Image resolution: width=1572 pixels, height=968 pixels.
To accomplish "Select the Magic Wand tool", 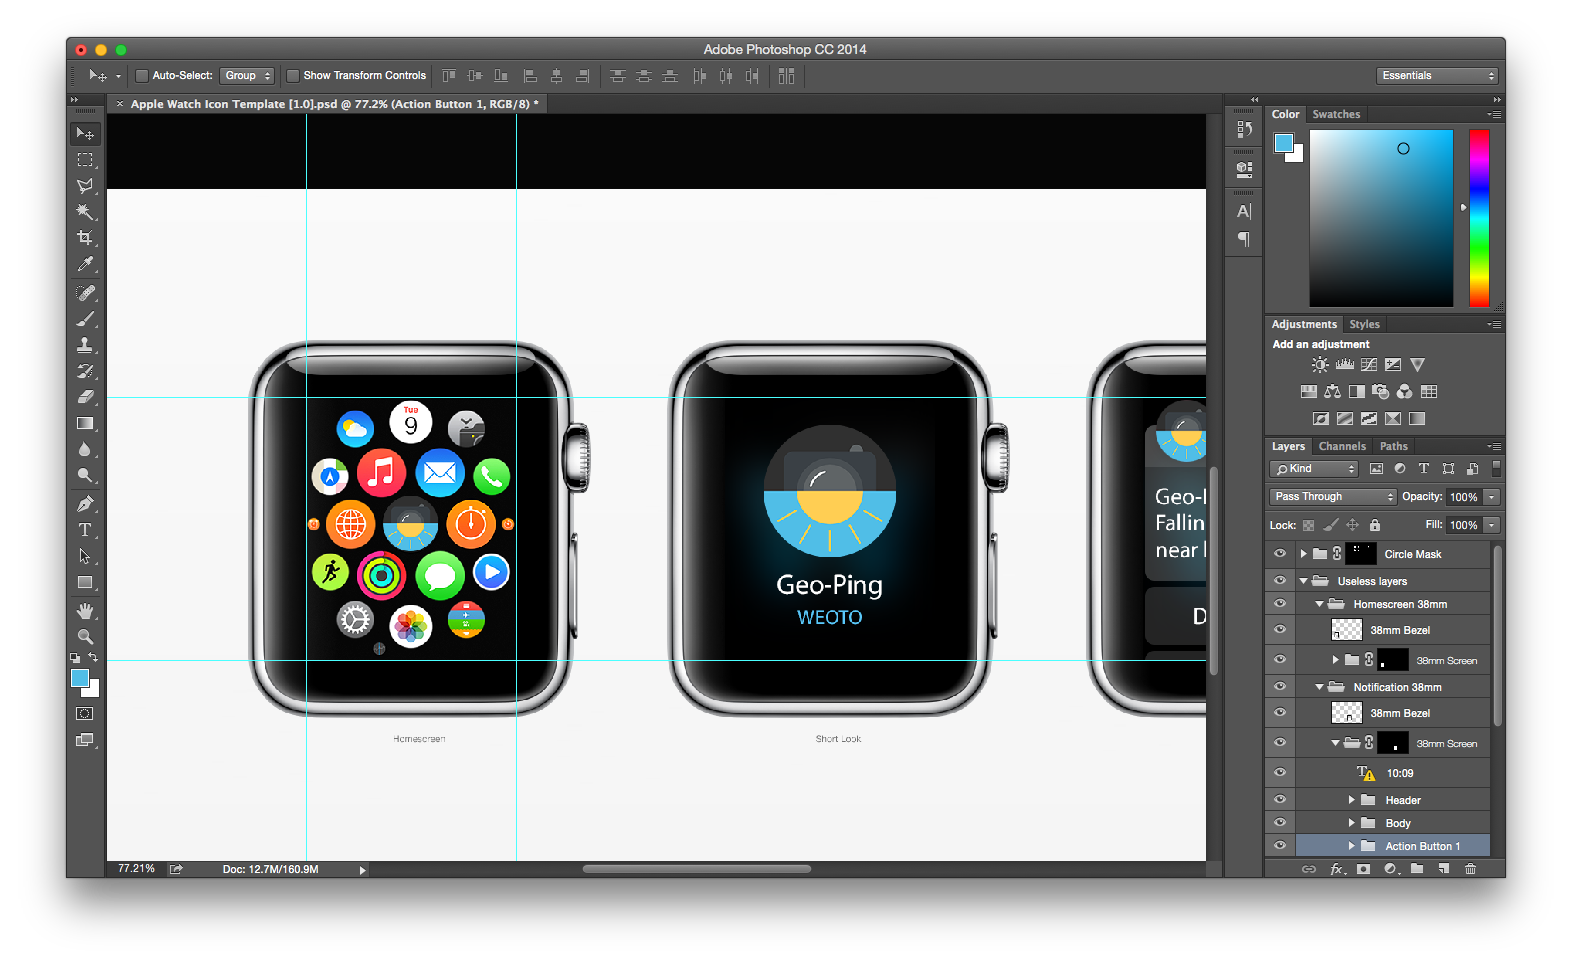I will [85, 212].
